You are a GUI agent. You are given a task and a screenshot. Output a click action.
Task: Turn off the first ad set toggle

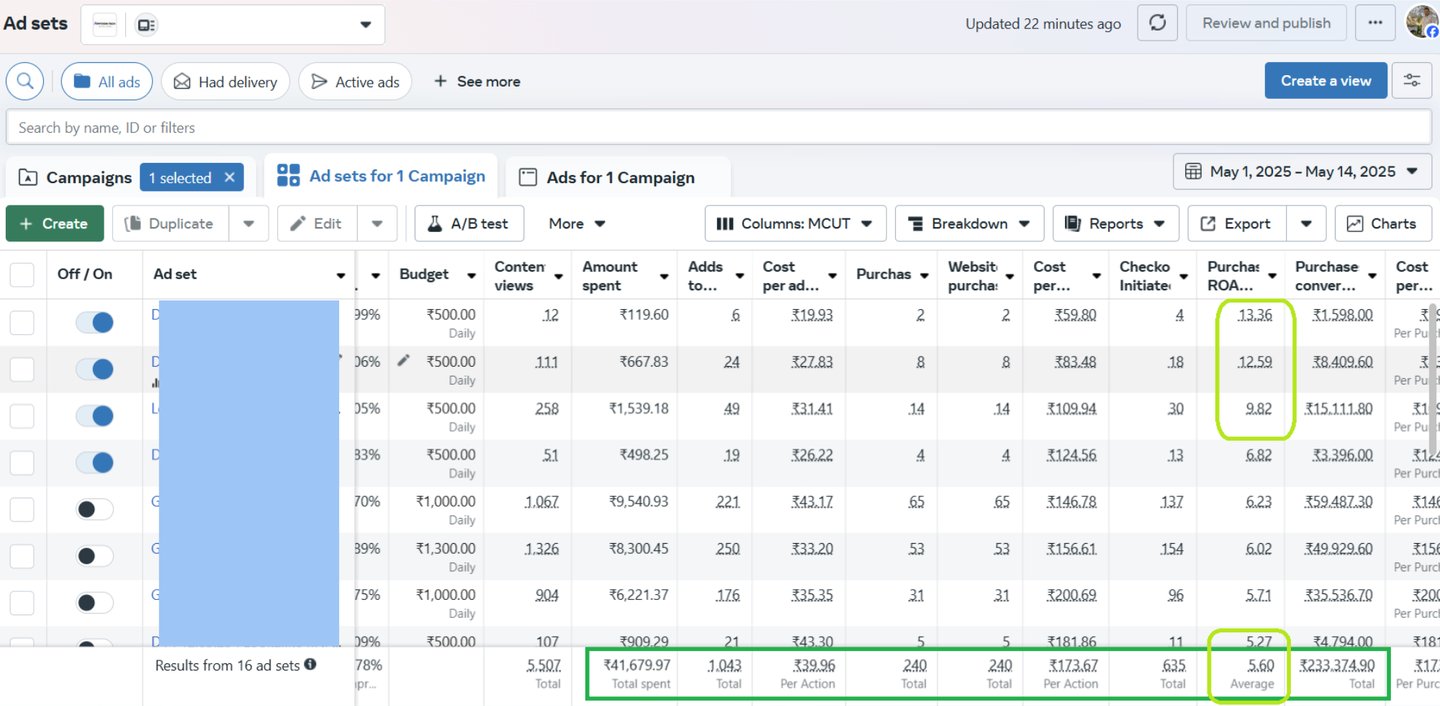pos(95,322)
